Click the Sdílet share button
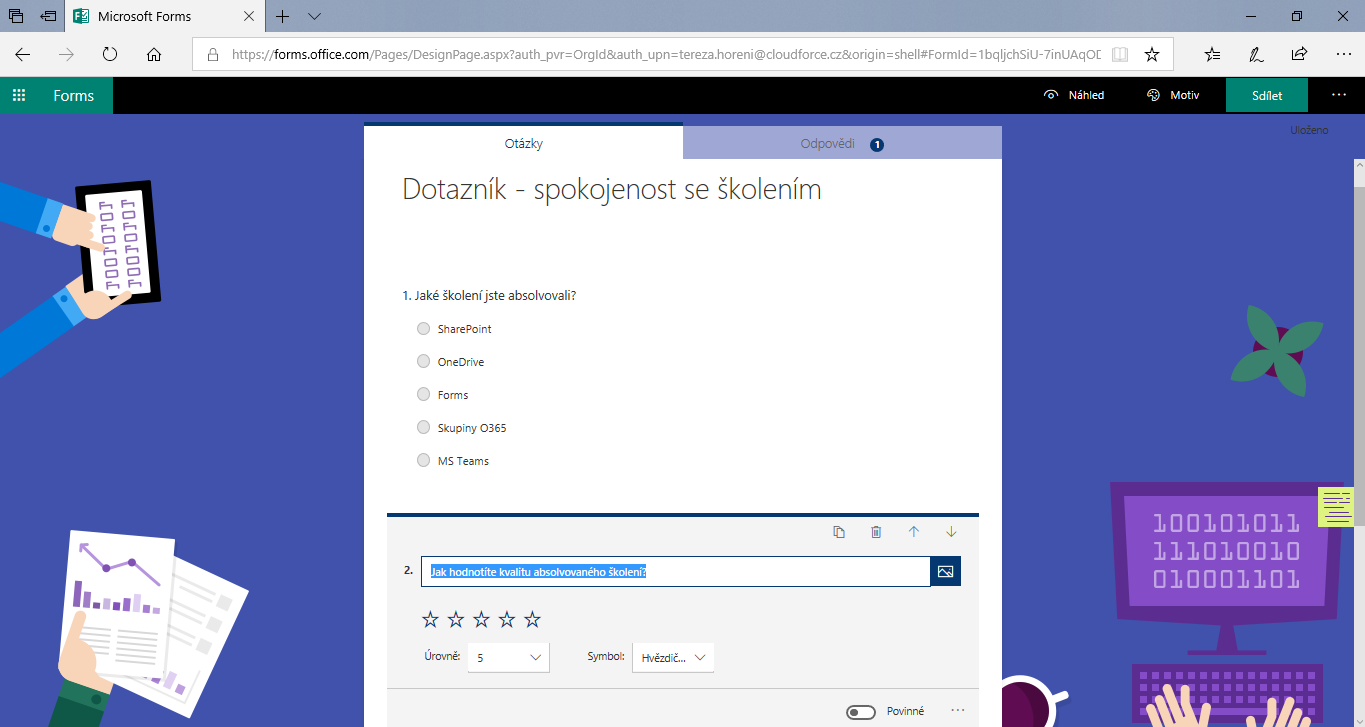The image size is (1365, 727). point(1267,95)
